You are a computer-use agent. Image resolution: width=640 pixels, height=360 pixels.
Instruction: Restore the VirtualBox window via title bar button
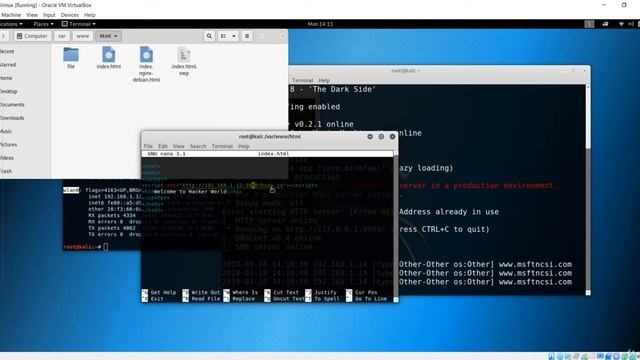pyautogui.click(x=624, y=5)
